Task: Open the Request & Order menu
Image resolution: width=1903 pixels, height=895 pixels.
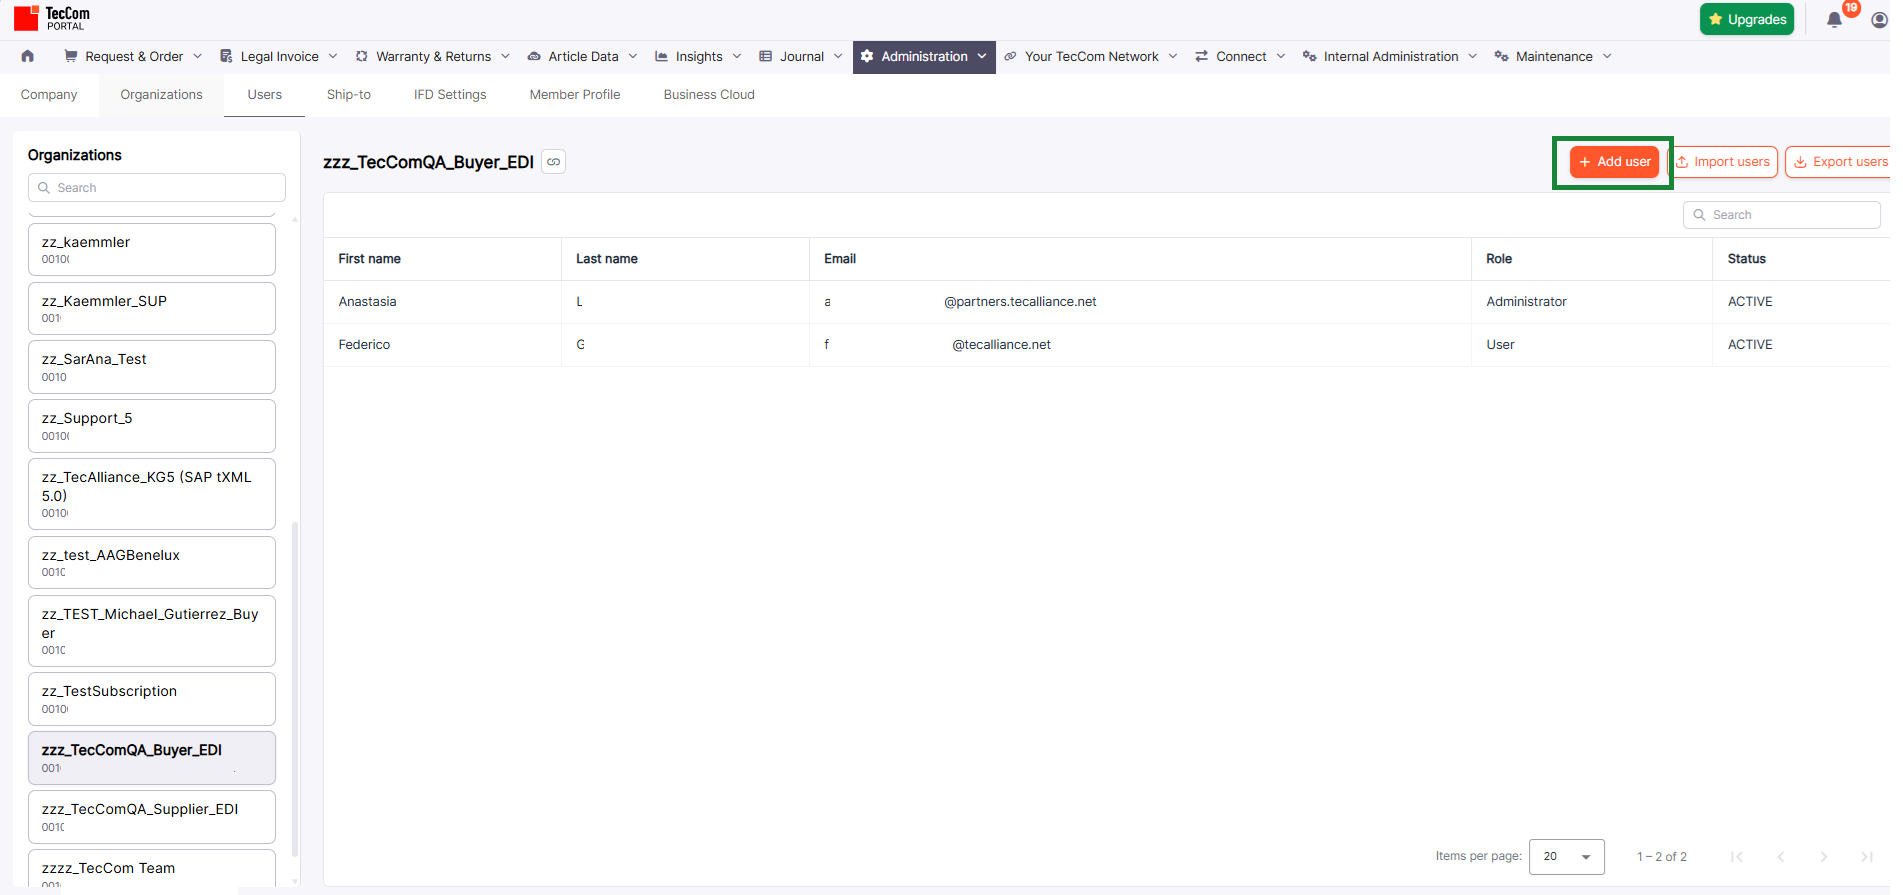Action: 133,57
